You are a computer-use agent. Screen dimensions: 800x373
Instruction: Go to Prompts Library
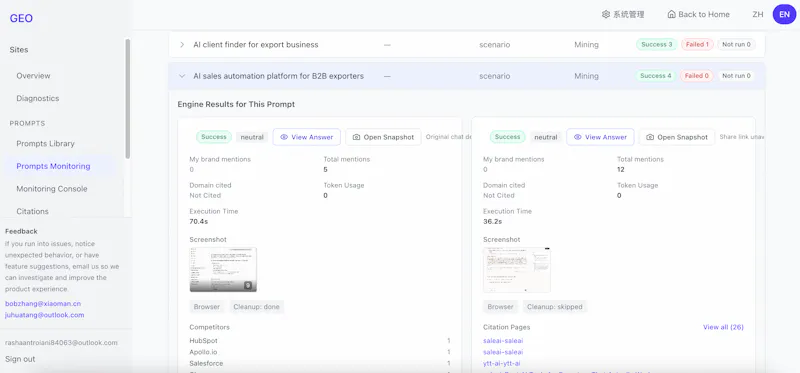click(x=45, y=143)
